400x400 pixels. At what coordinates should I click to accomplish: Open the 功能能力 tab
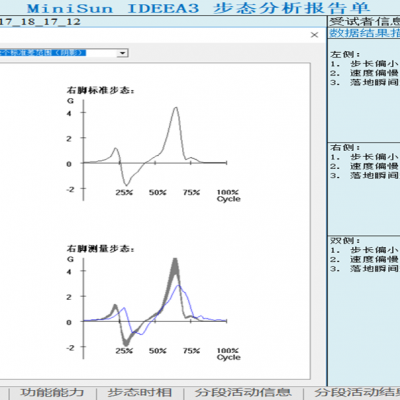52,392
